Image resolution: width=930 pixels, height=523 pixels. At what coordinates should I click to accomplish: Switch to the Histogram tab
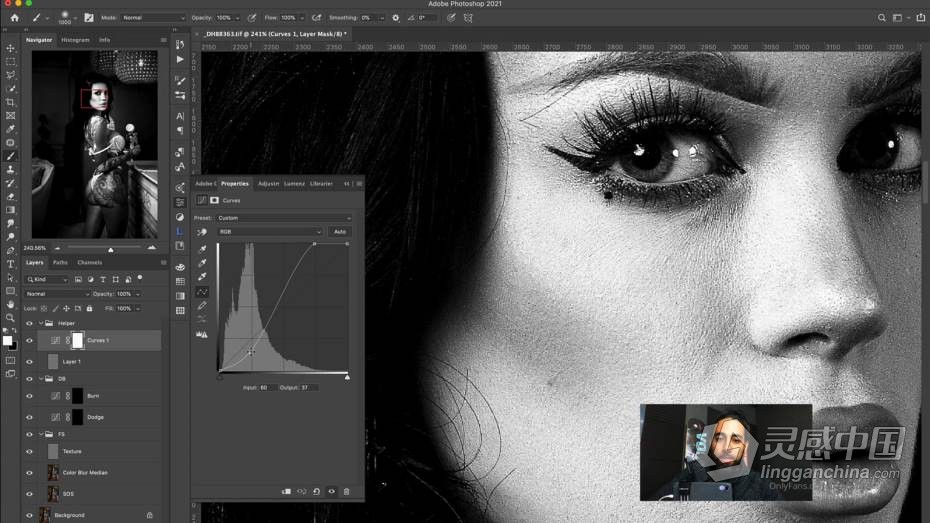coord(75,40)
